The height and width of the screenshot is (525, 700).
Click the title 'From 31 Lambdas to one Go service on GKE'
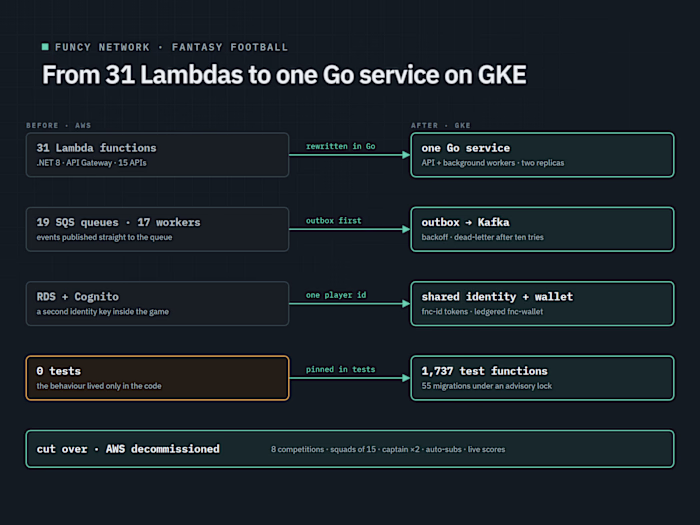[x=284, y=75]
